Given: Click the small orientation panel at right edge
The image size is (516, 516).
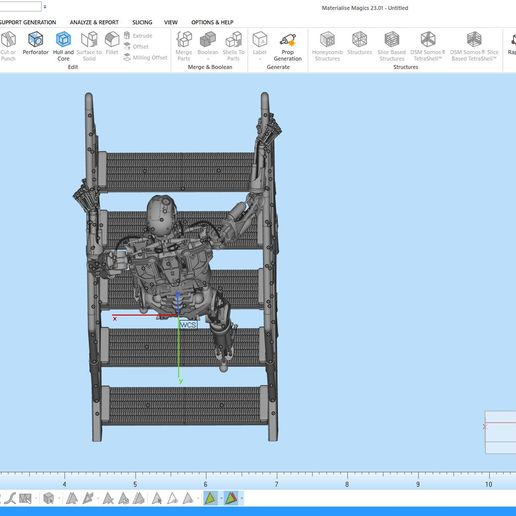Looking at the screenshot, I should click(500, 432).
